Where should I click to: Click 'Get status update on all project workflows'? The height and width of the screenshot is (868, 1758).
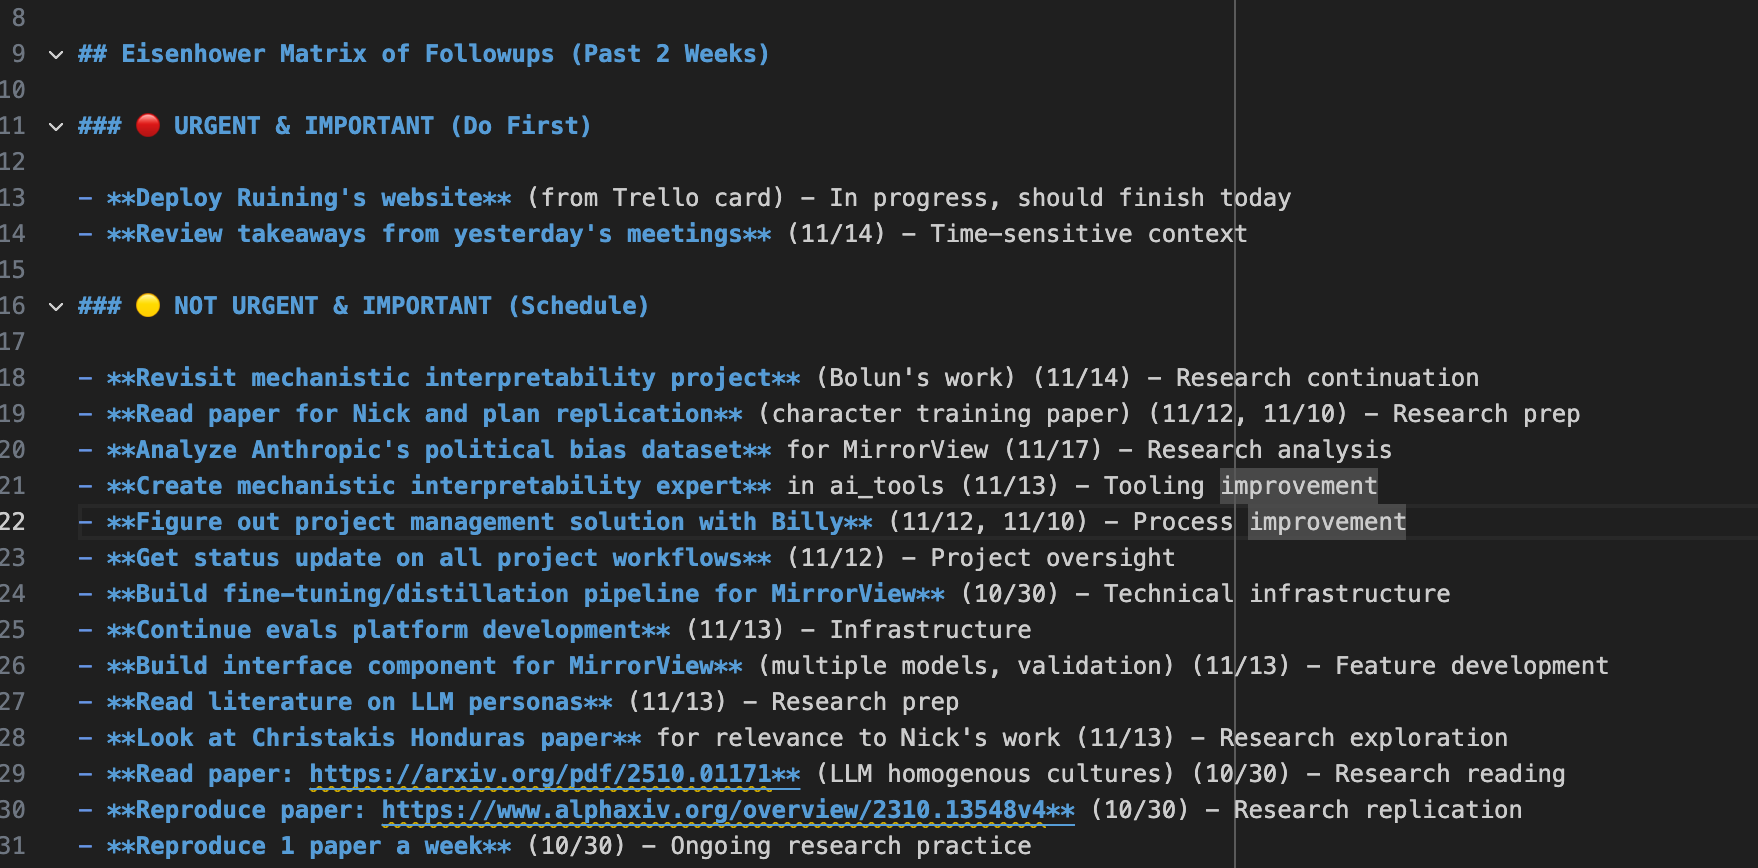tap(438, 558)
